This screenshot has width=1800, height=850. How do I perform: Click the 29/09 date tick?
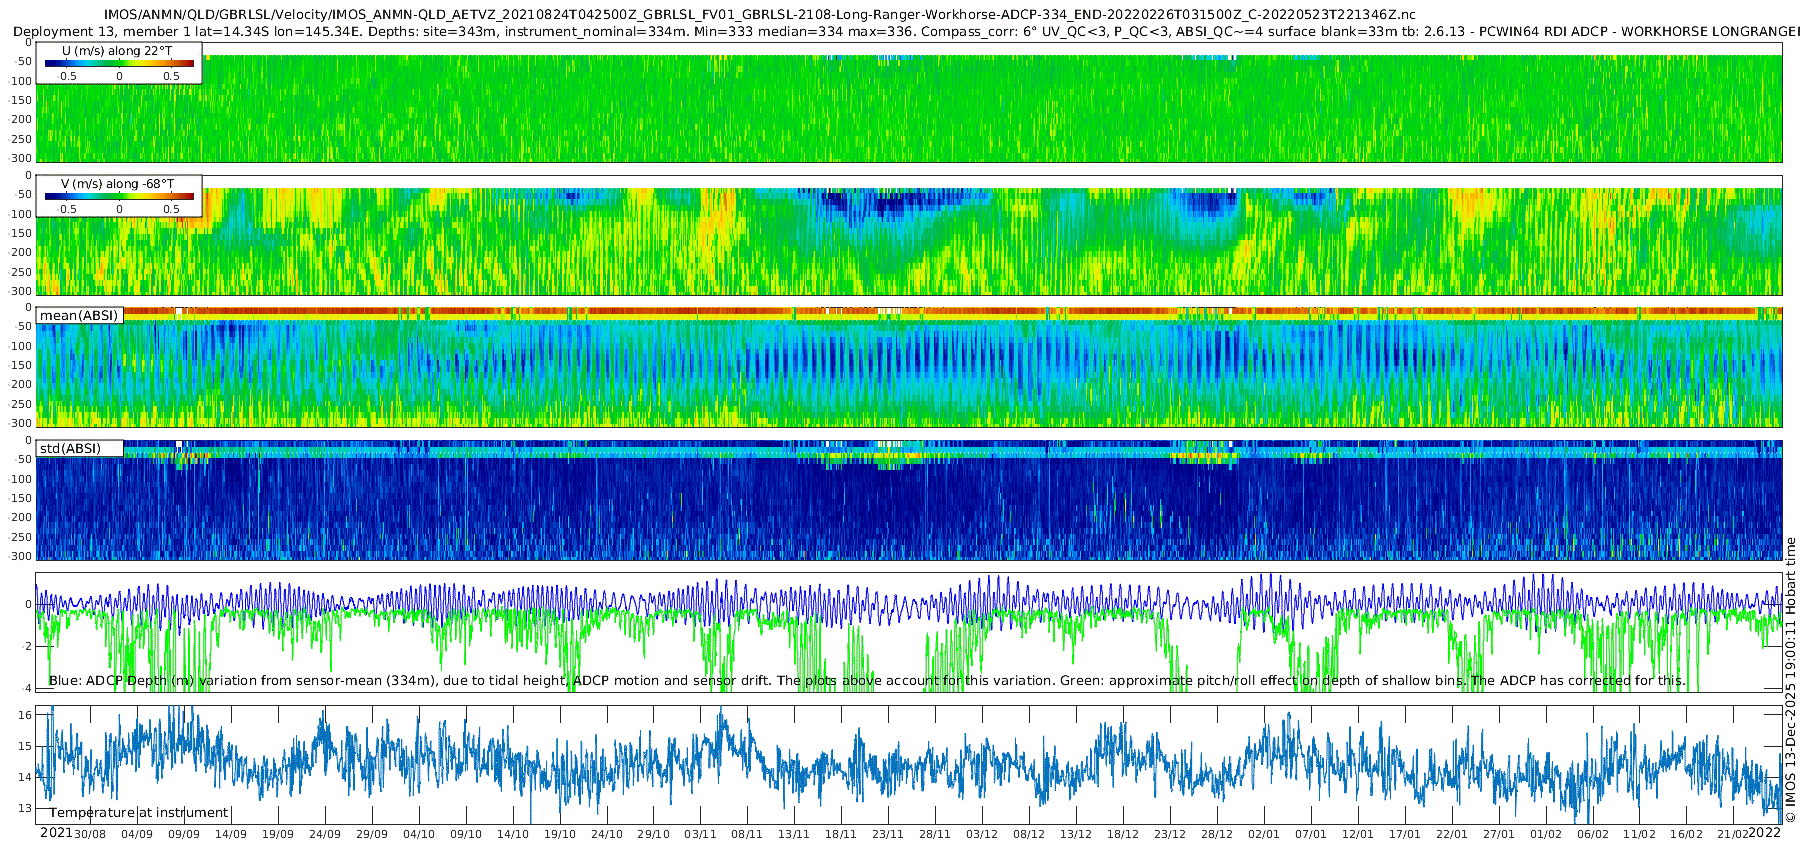372,834
